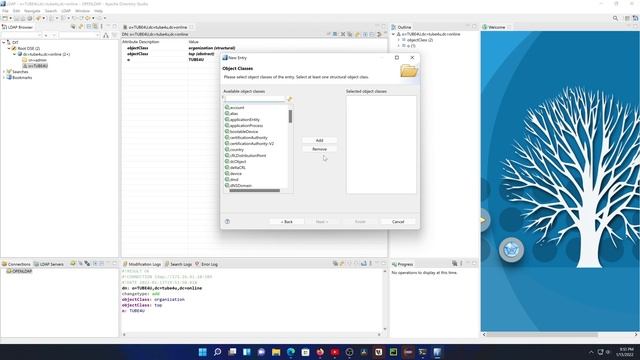The height and width of the screenshot is (360, 640).
Task: Open the Error Log tab
Action: click(x=207, y=264)
